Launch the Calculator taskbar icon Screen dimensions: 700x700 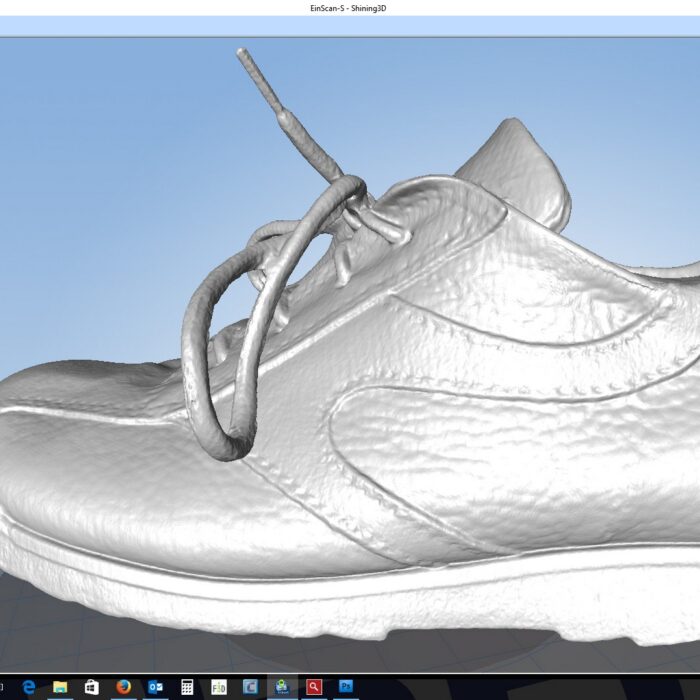(x=187, y=687)
